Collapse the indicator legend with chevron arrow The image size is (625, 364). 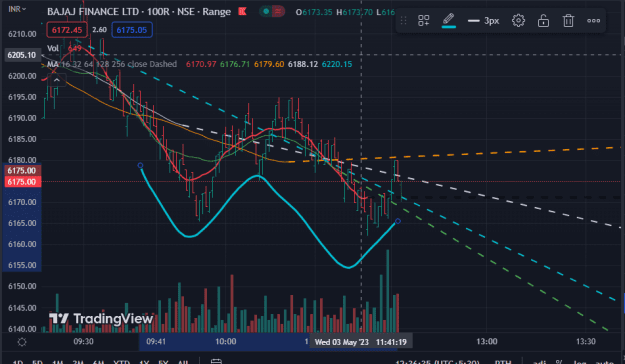point(57,80)
